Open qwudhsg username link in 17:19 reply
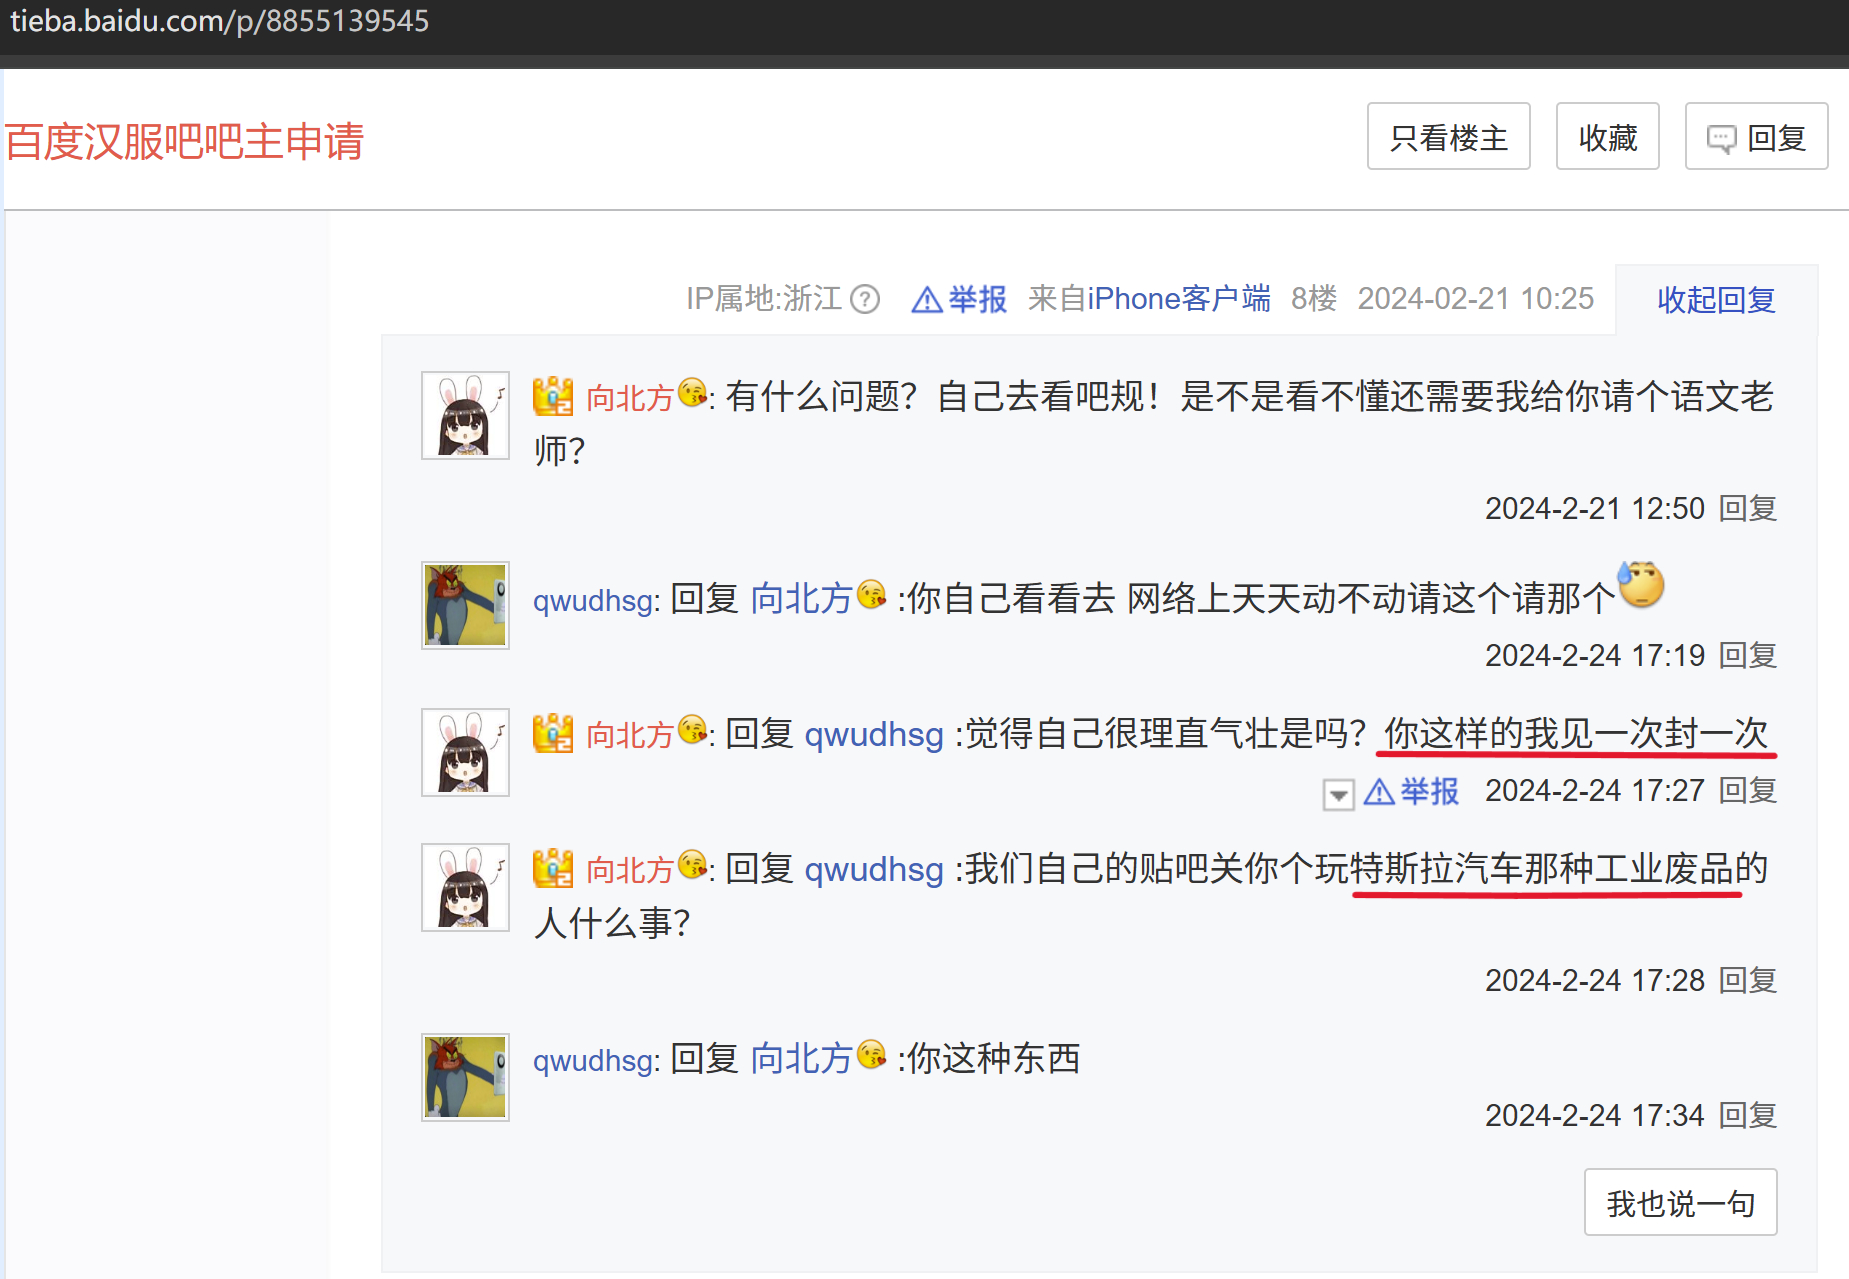The image size is (1849, 1279). [x=594, y=601]
